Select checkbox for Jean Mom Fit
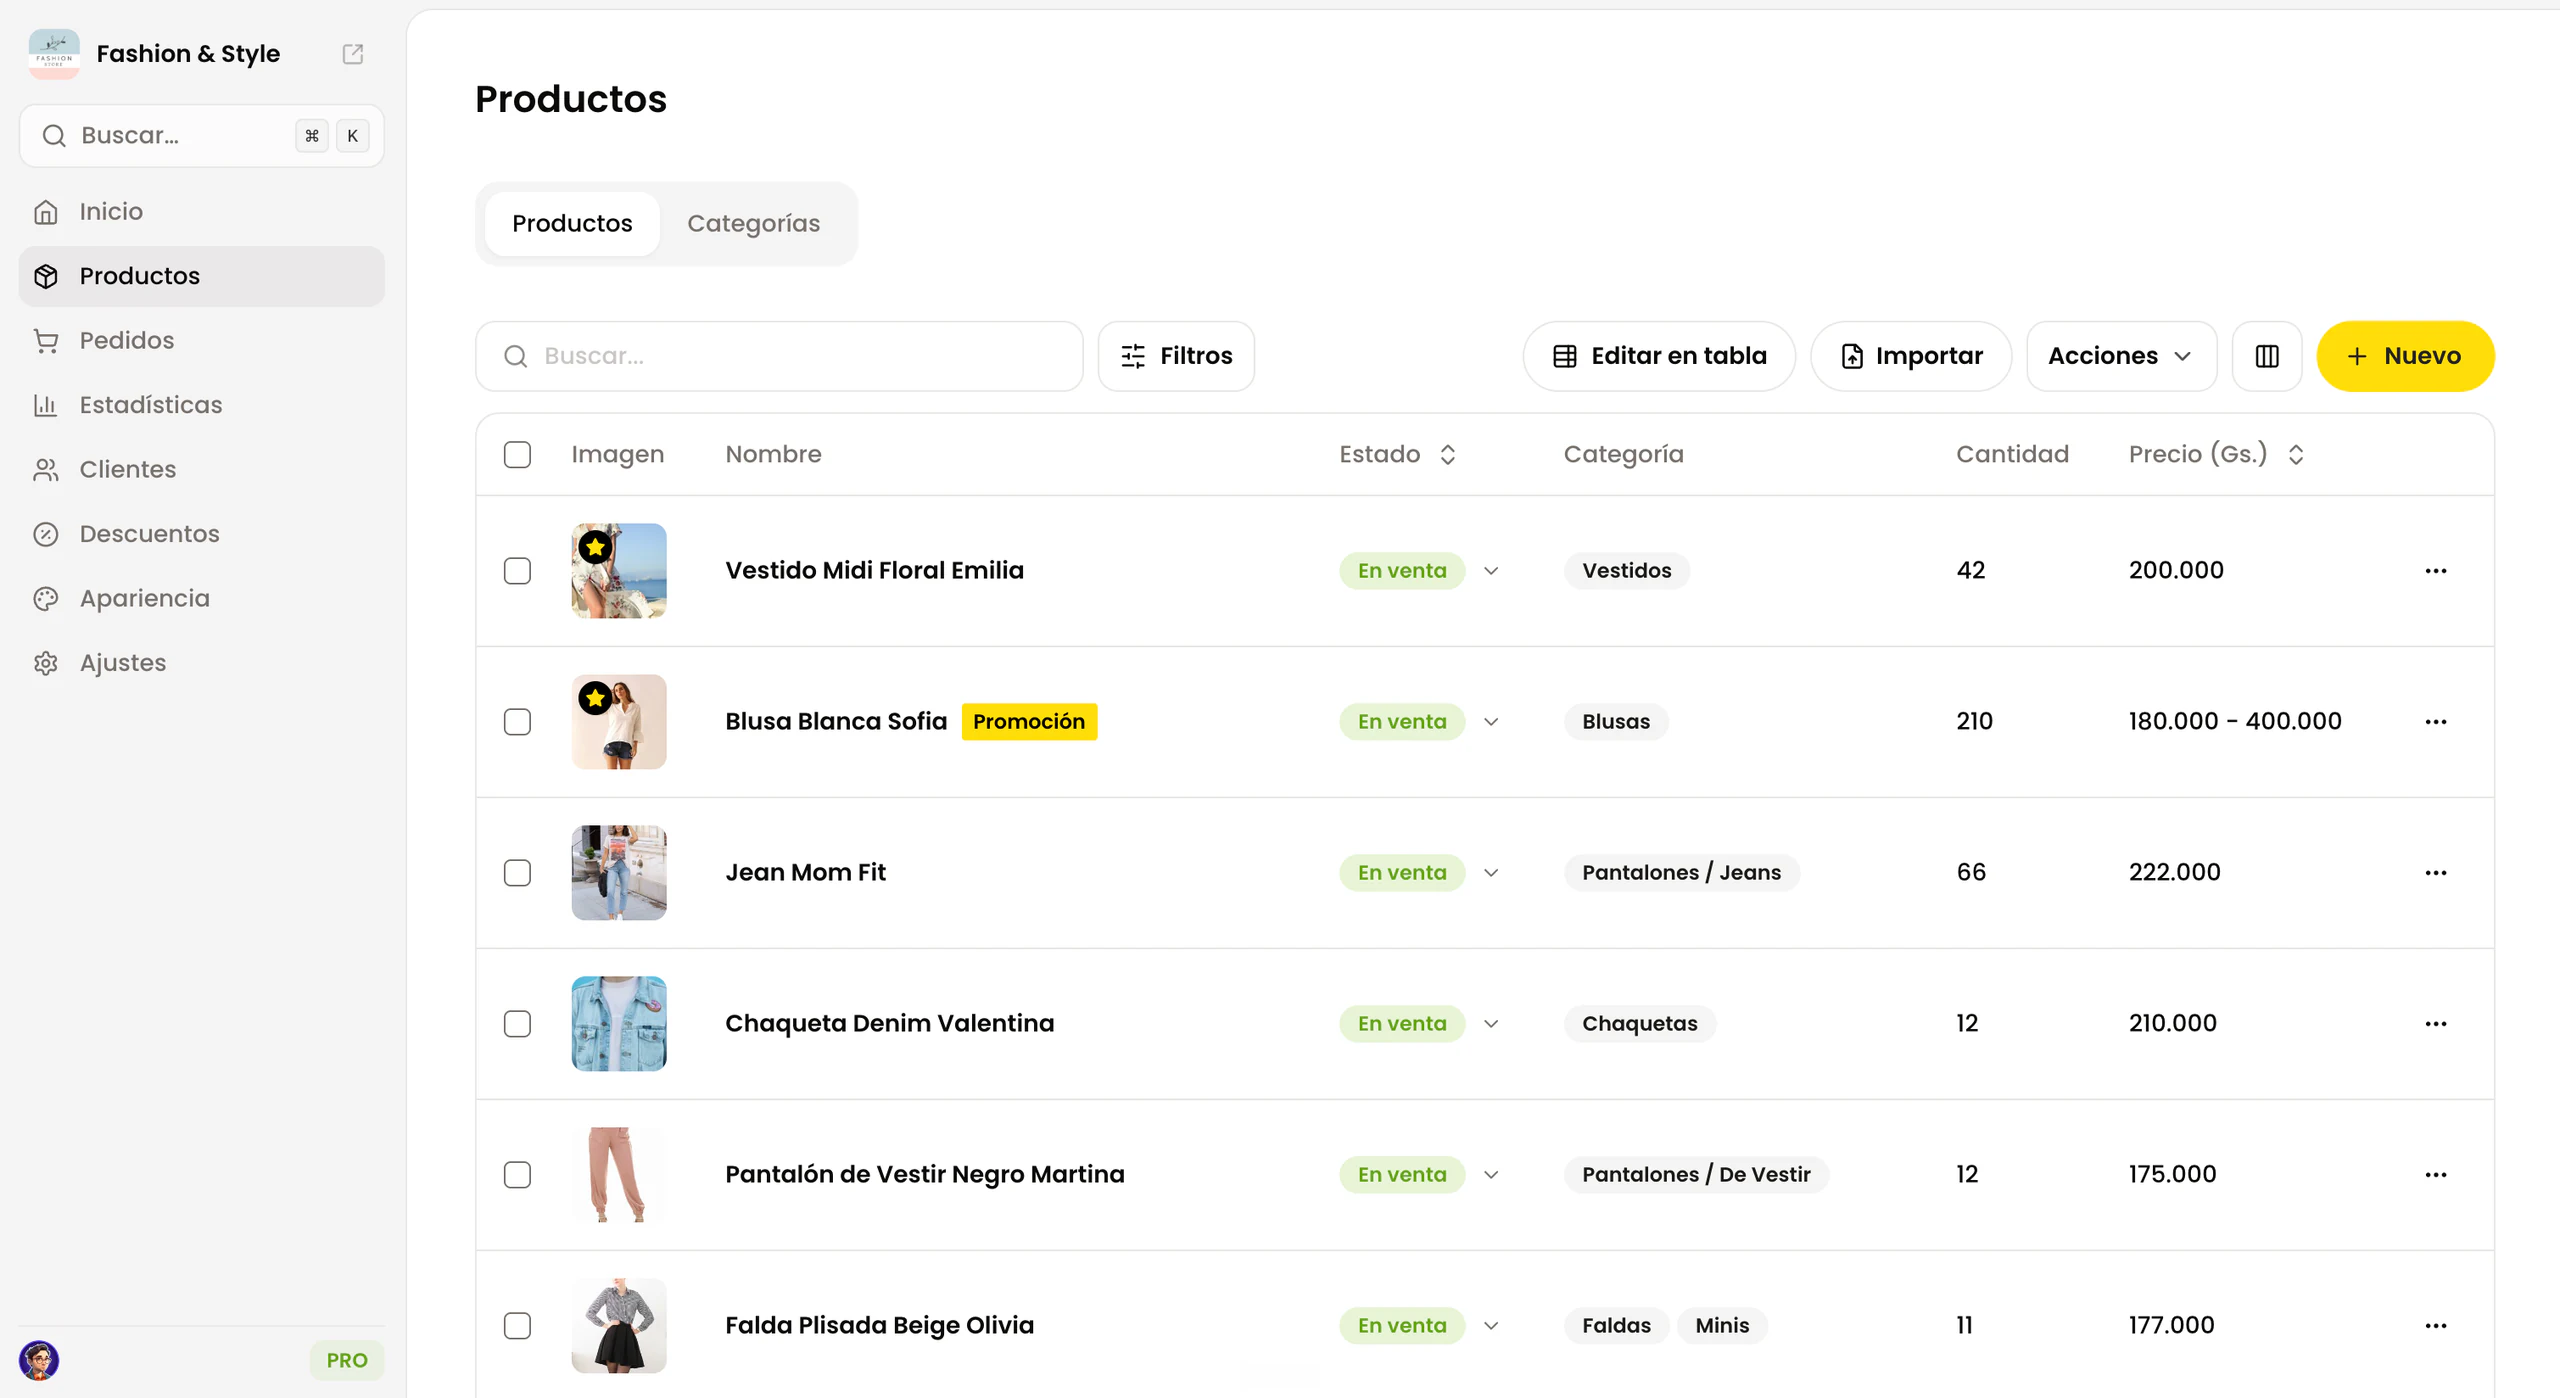 [517, 873]
